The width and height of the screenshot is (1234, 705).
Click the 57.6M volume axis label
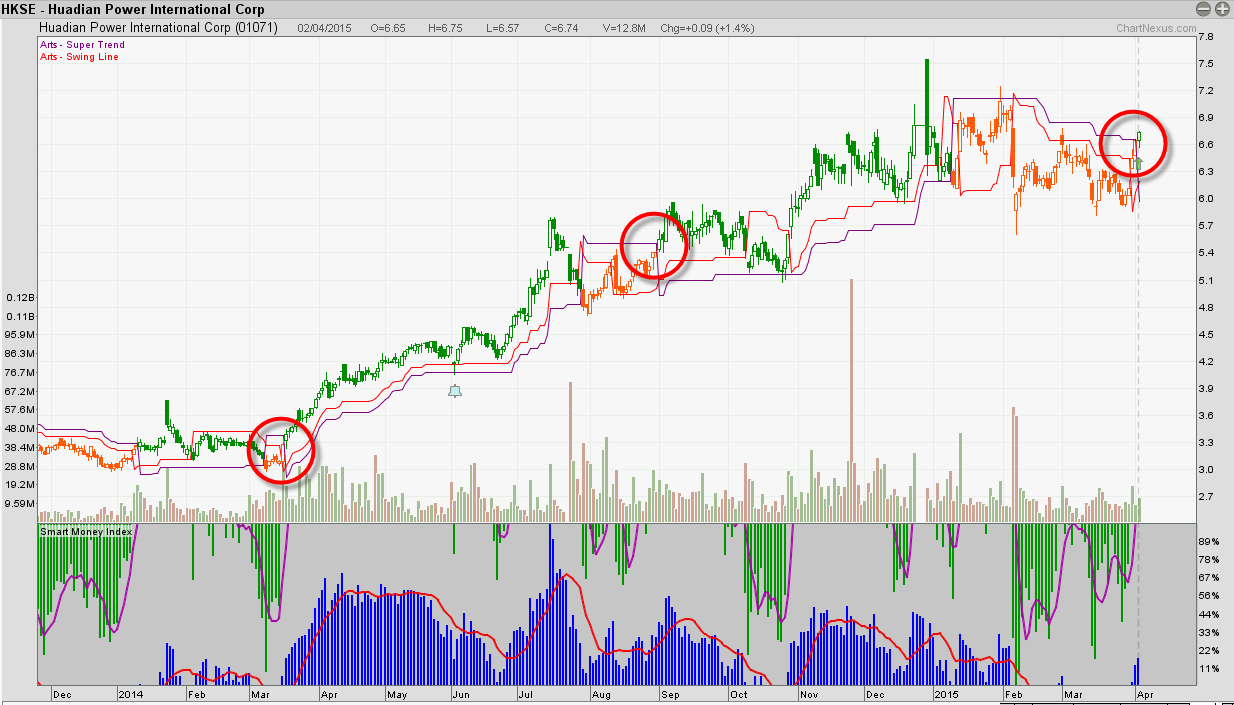click(21, 410)
